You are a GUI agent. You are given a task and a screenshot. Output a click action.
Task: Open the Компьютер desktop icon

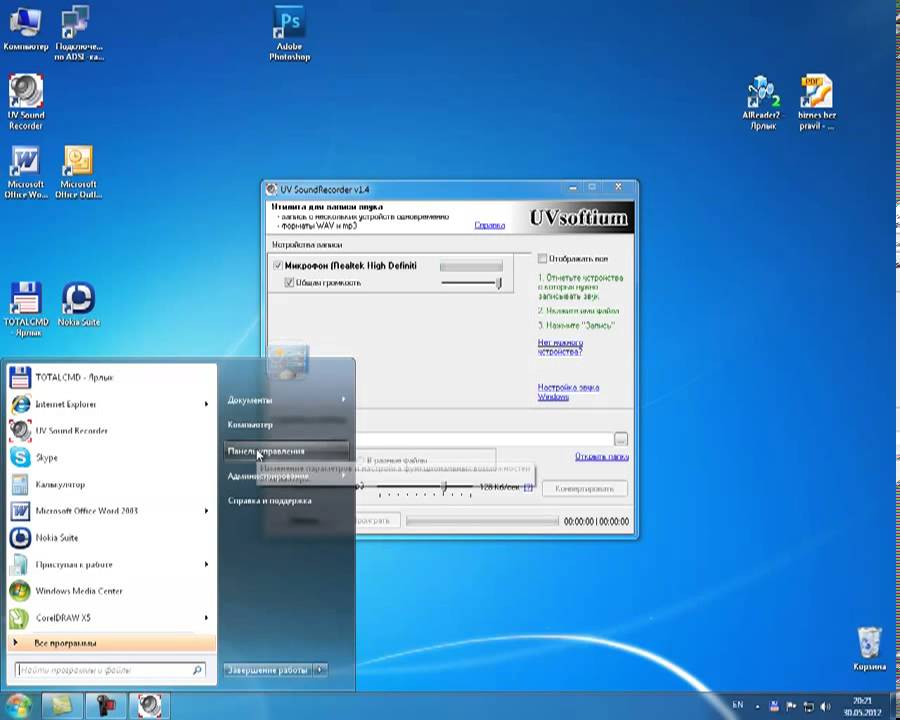[x=25, y=30]
